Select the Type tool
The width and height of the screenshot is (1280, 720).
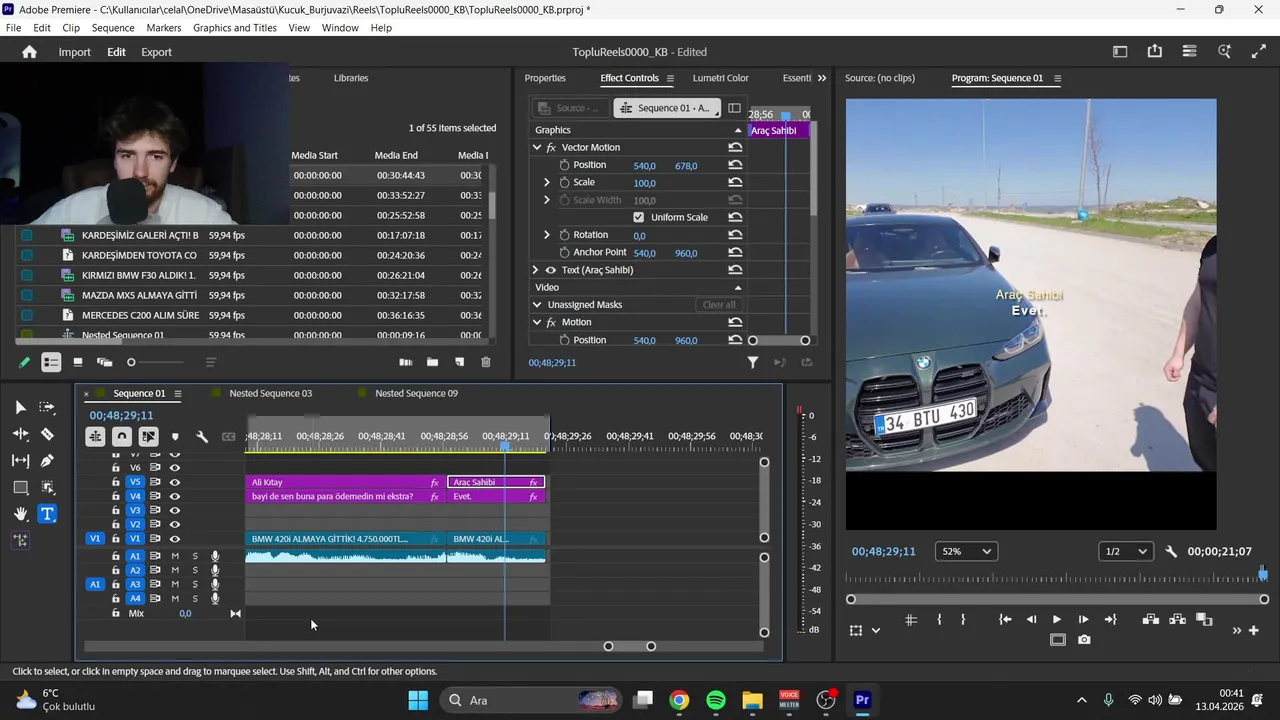47,514
